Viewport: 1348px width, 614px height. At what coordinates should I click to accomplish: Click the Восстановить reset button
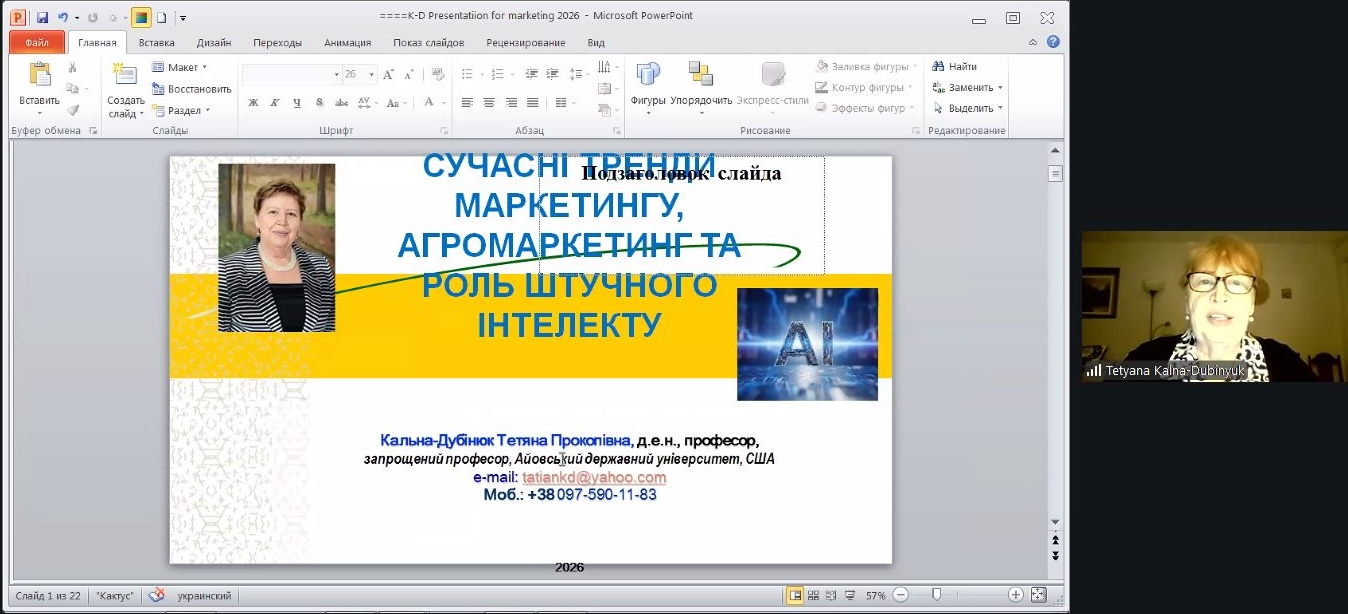[191, 89]
